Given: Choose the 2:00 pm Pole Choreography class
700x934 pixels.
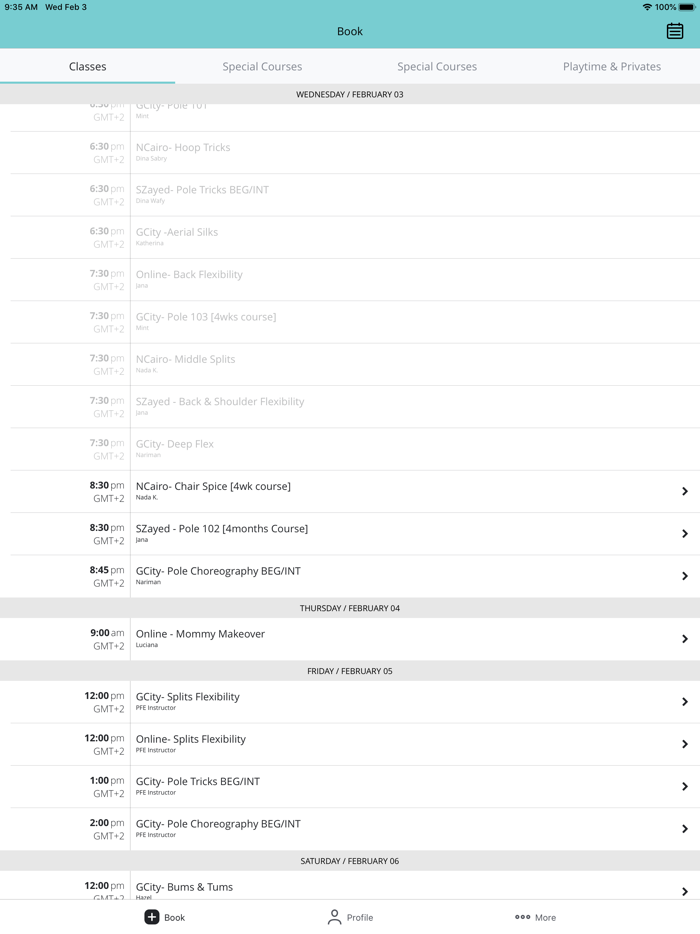Looking at the screenshot, I should (218, 825).
